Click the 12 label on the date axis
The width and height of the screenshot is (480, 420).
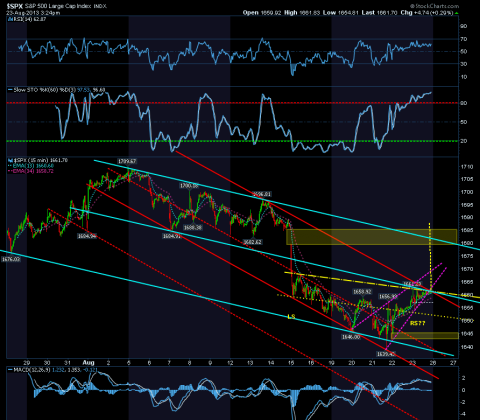[x=230, y=363]
